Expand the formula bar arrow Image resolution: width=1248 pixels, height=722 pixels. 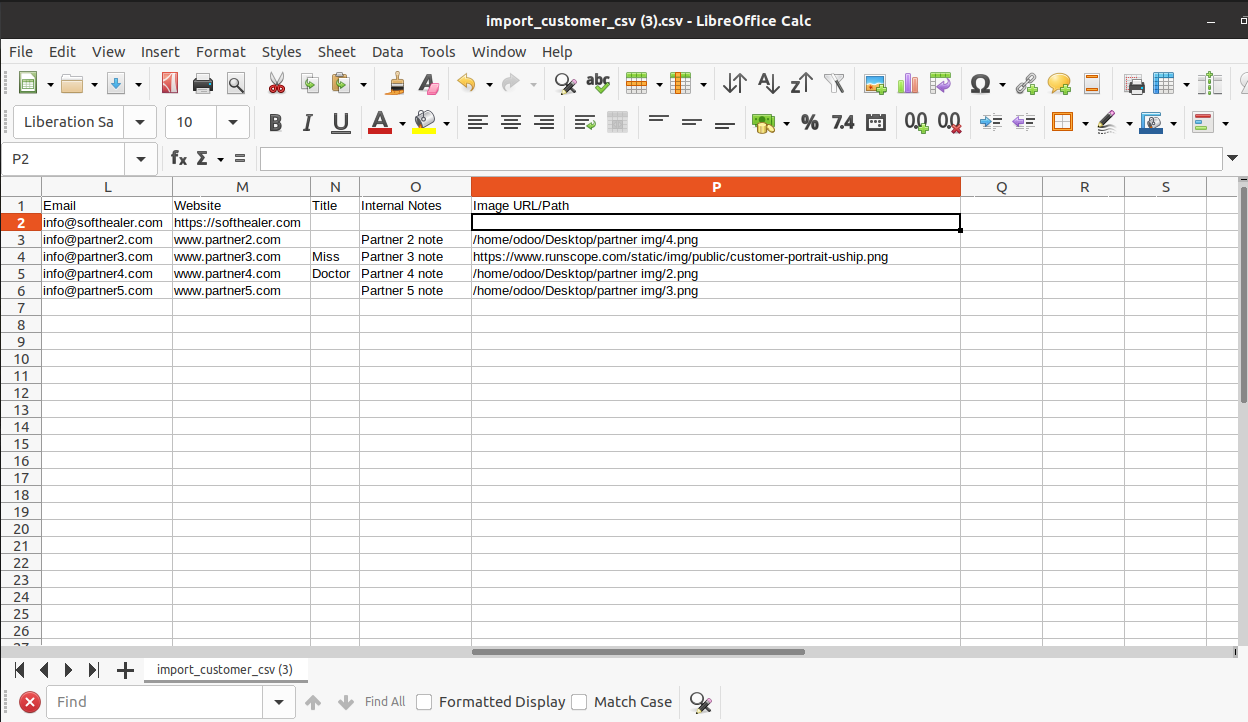pos(1232,158)
